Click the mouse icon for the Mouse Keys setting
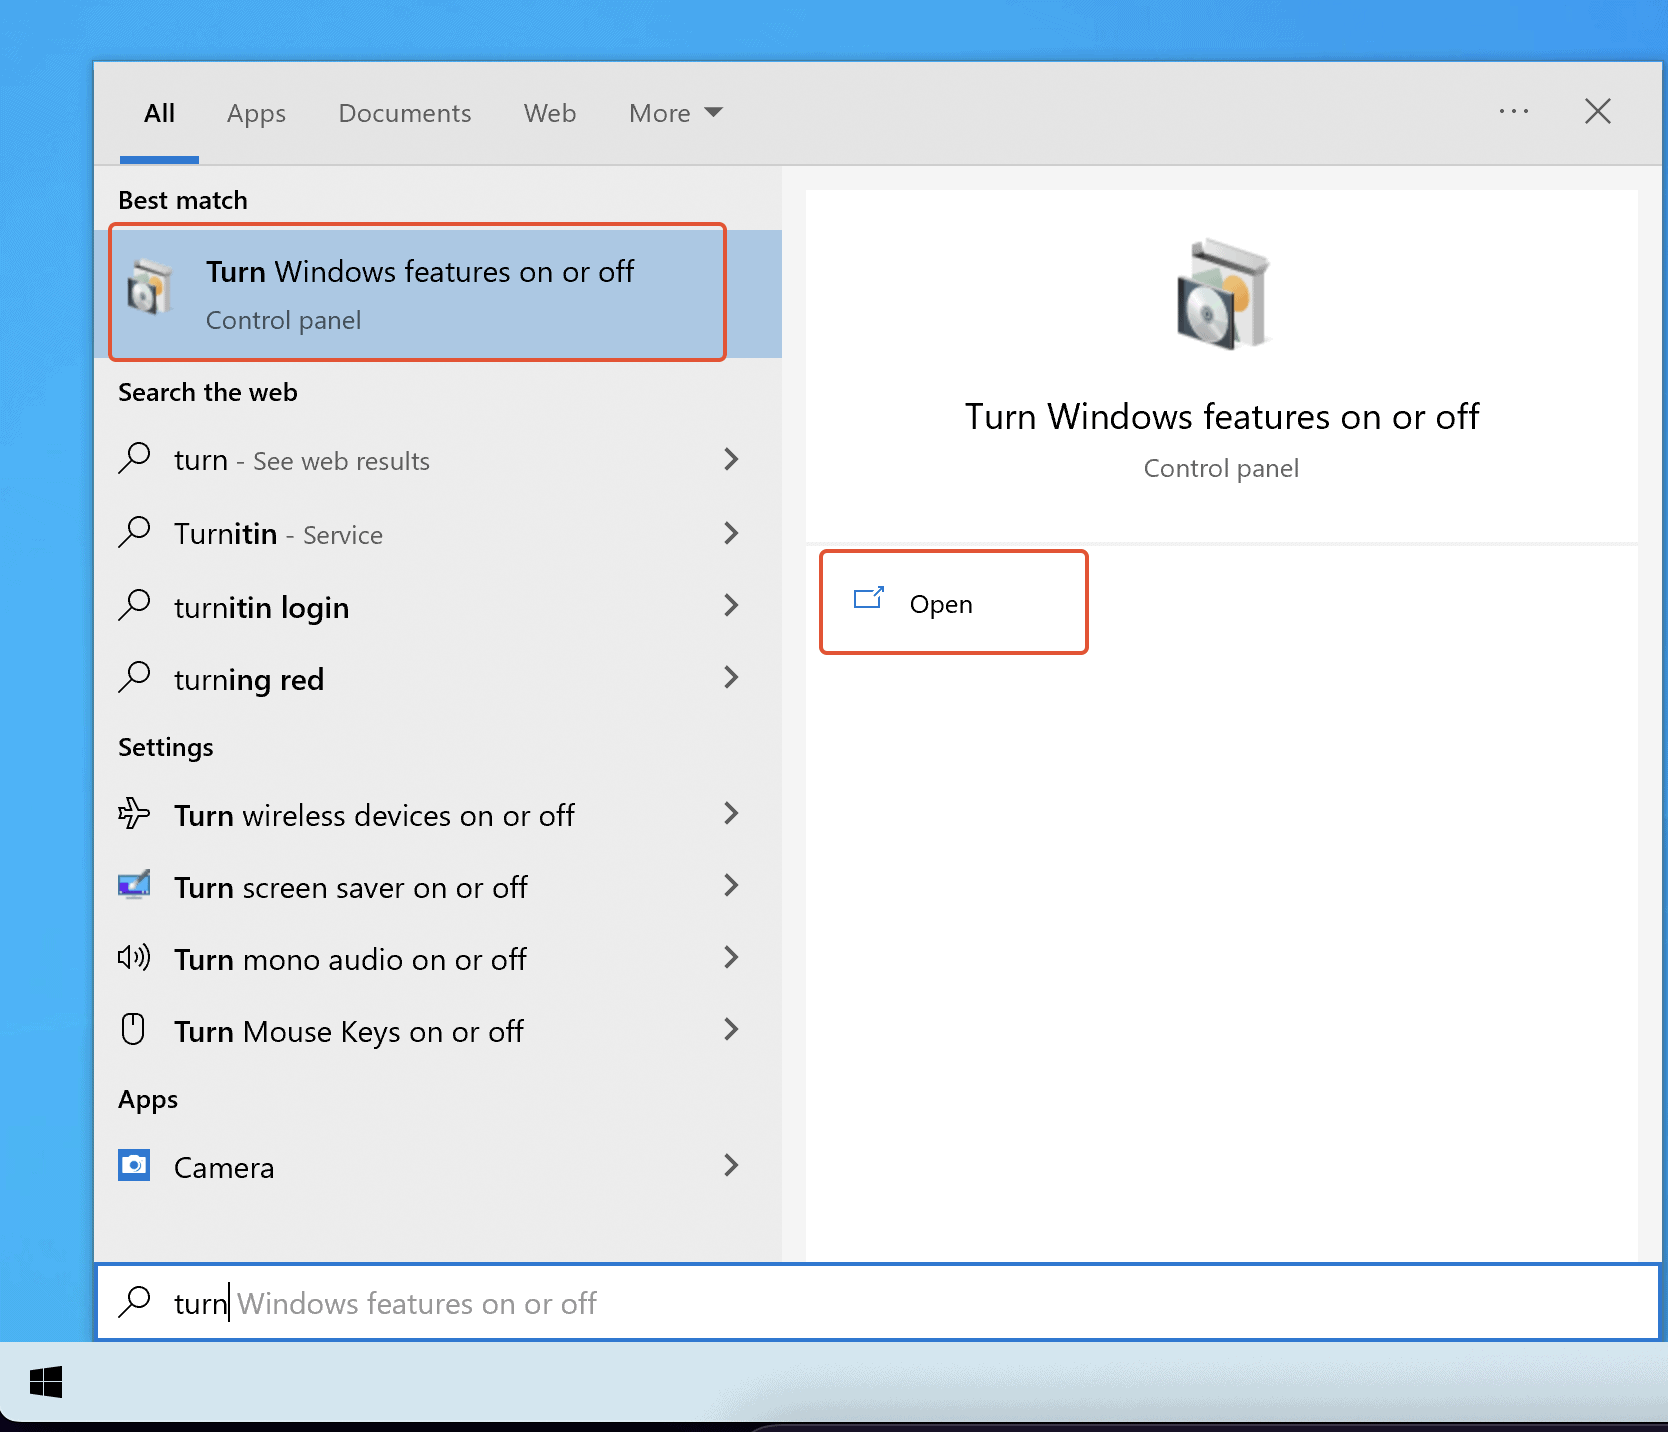The width and height of the screenshot is (1668, 1432). (x=133, y=1029)
